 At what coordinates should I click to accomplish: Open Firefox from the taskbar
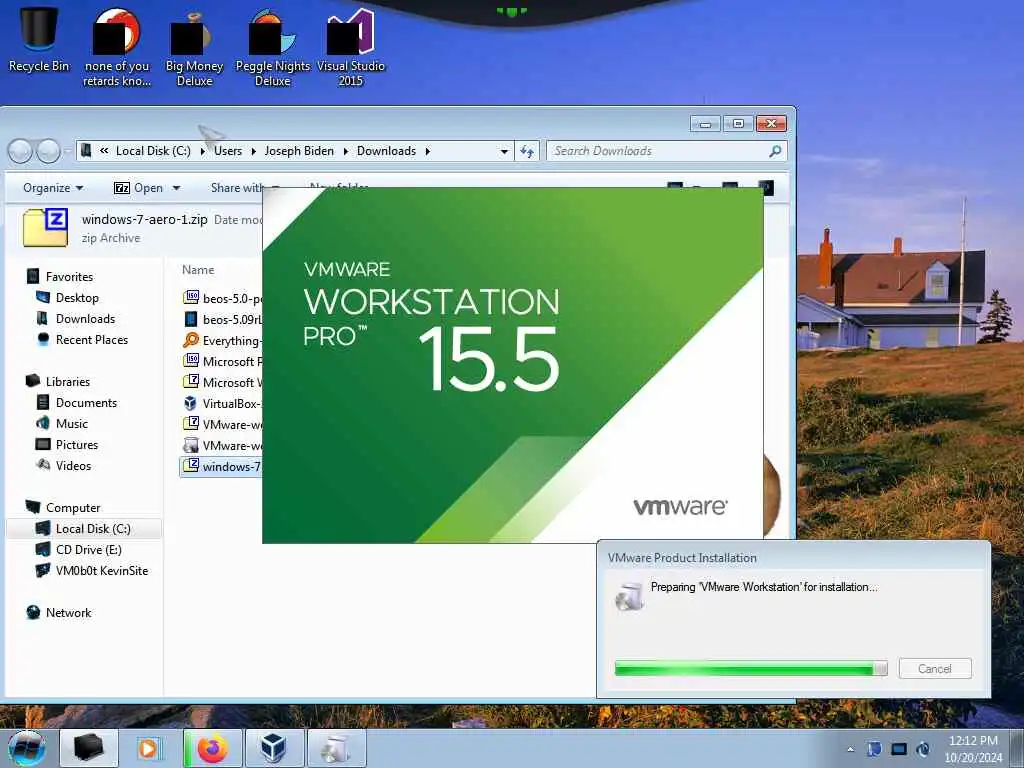tap(213, 748)
